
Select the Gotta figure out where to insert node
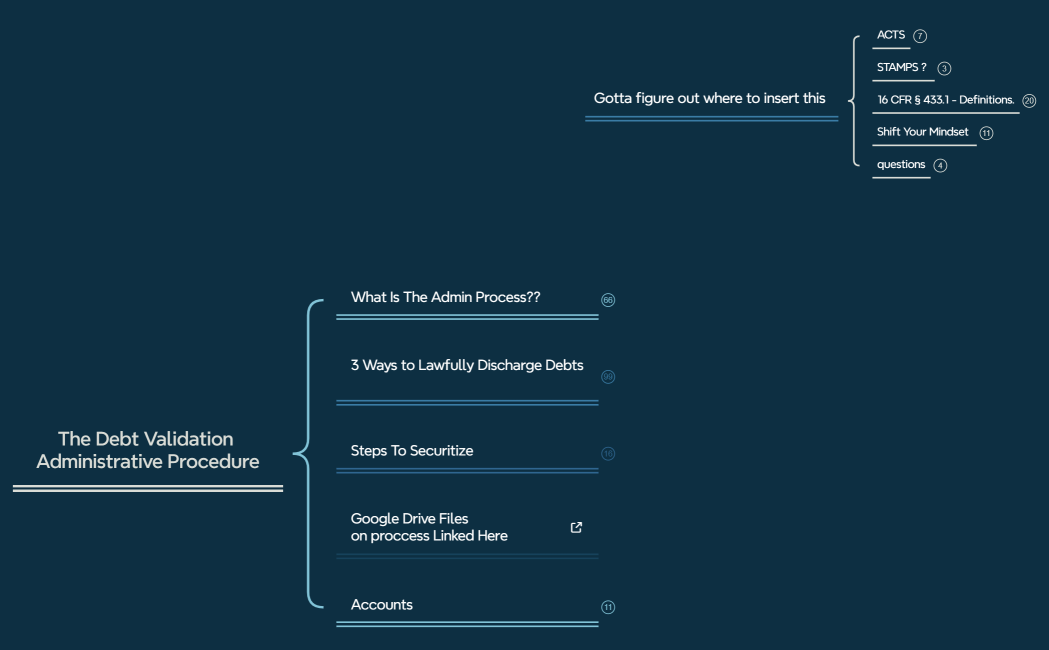710,98
